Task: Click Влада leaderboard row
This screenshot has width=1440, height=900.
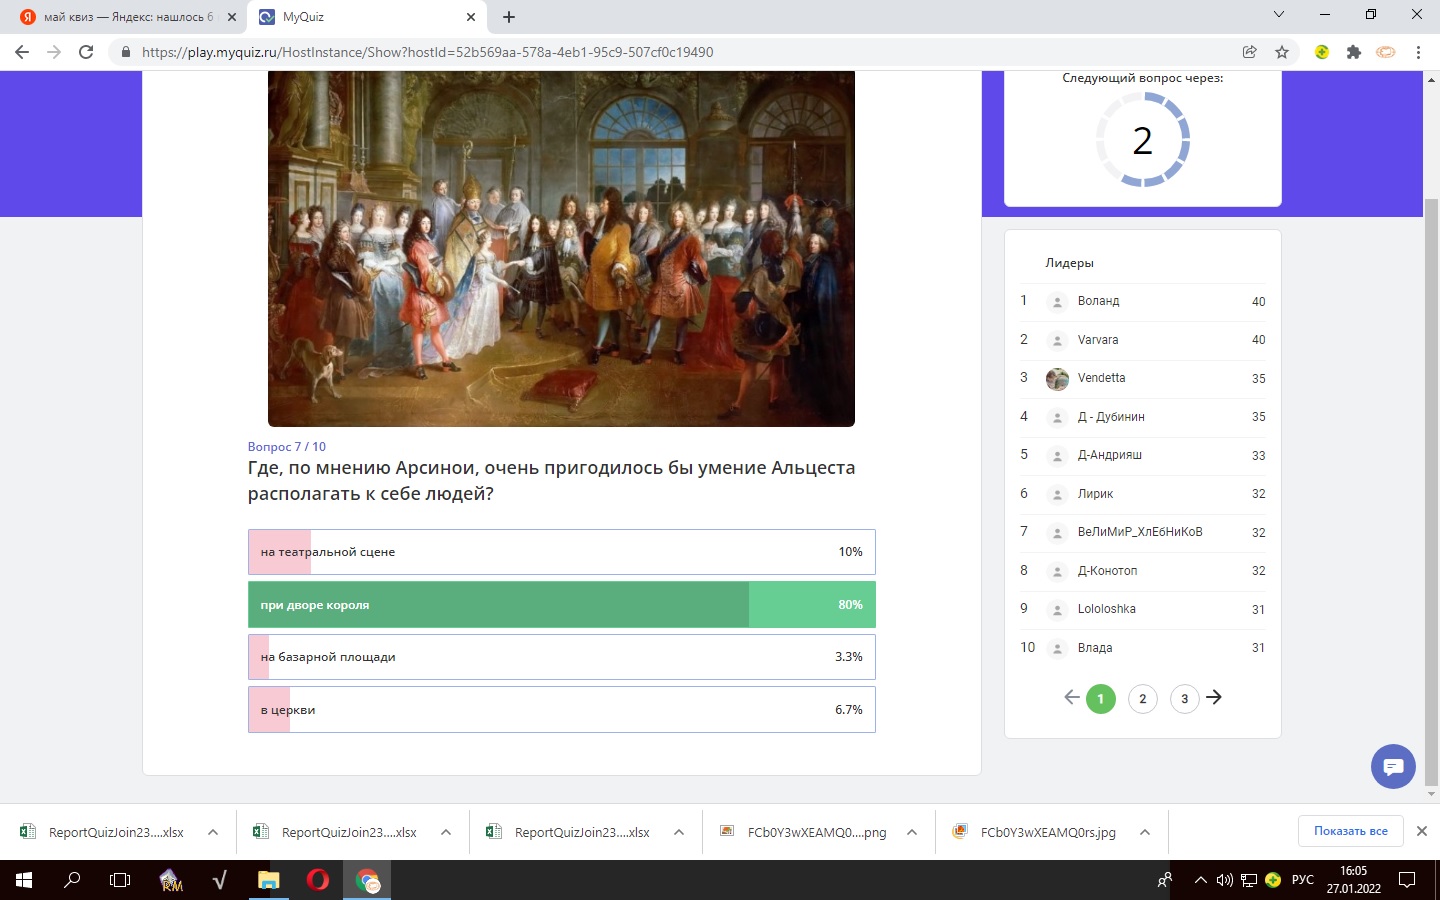Action: click(1143, 648)
